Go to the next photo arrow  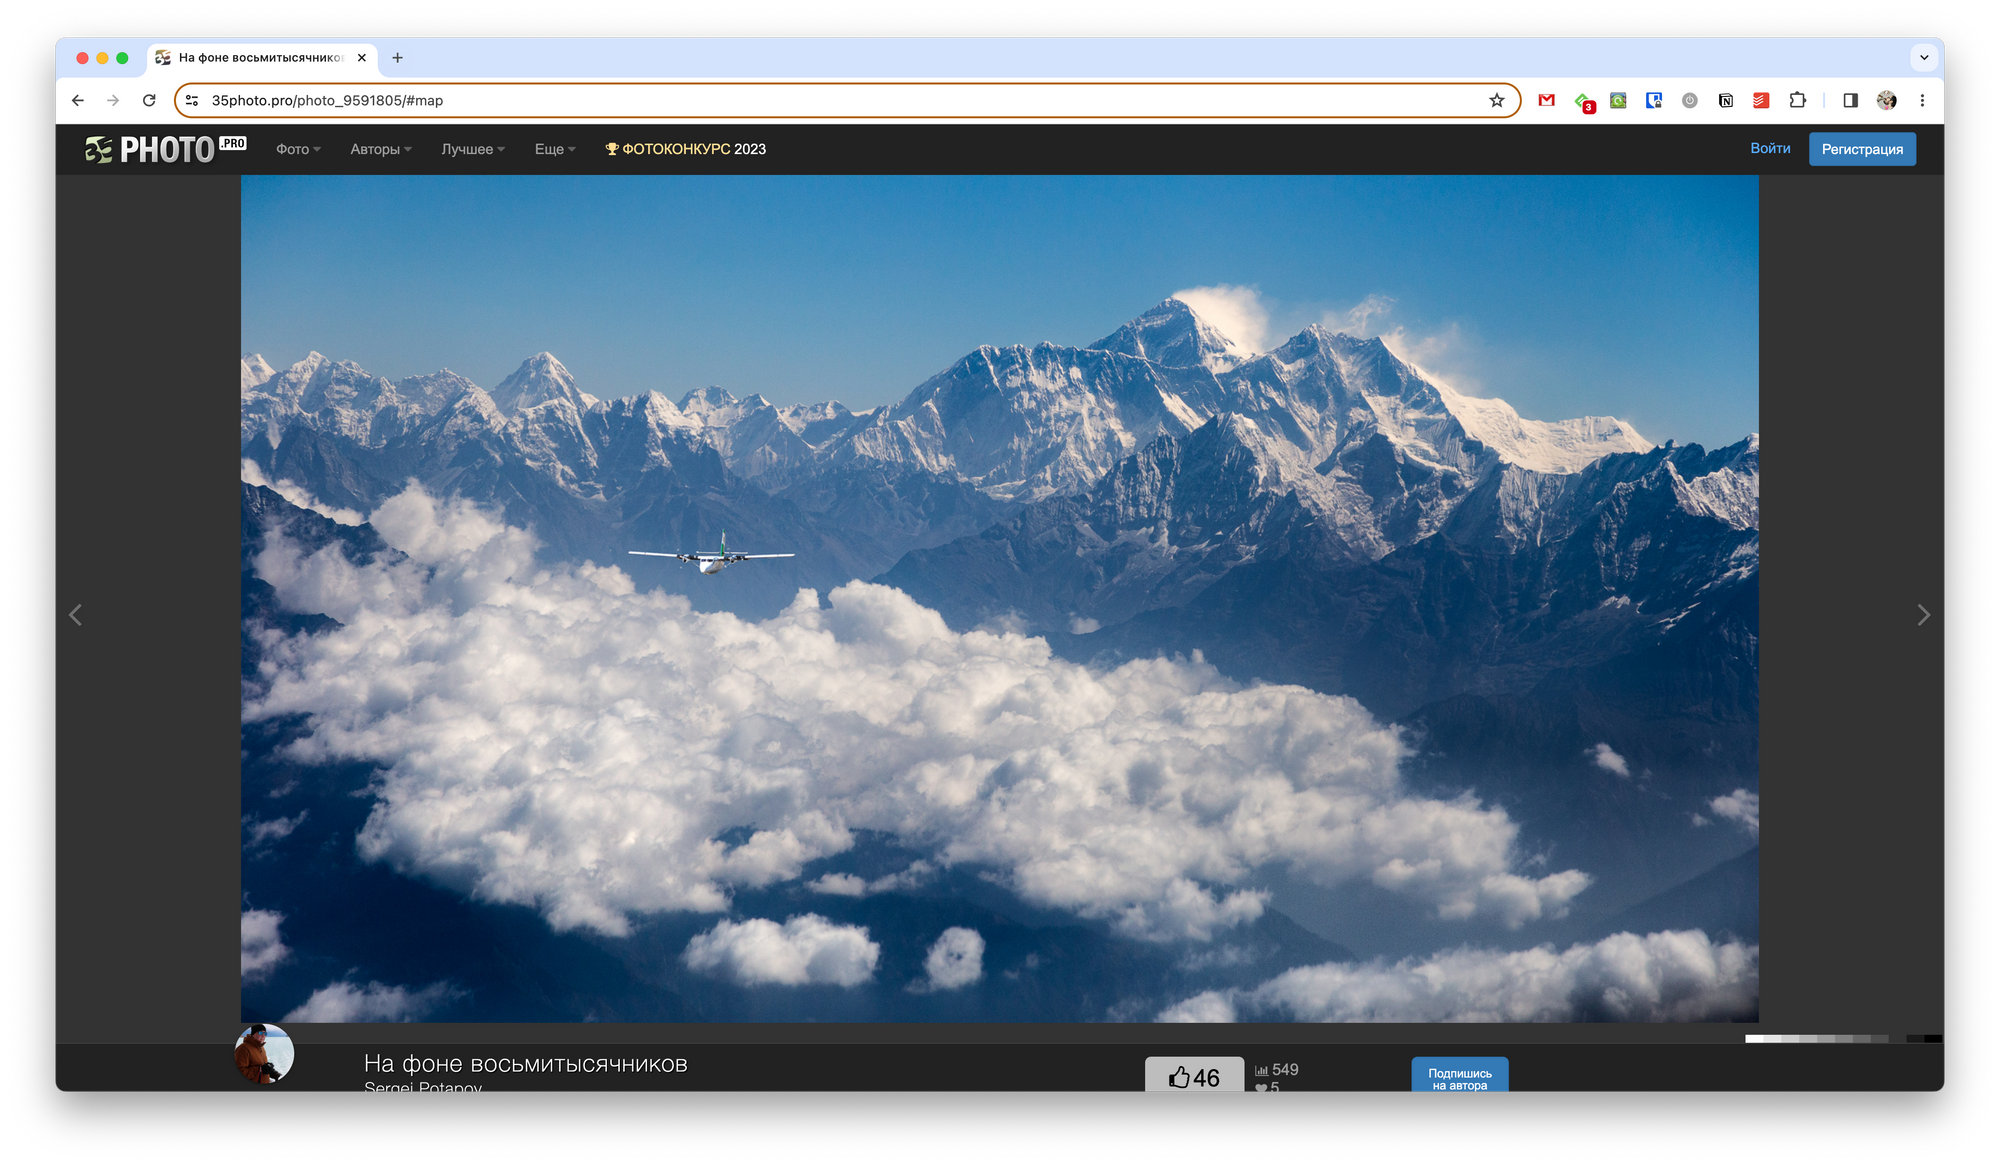[x=1922, y=615]
